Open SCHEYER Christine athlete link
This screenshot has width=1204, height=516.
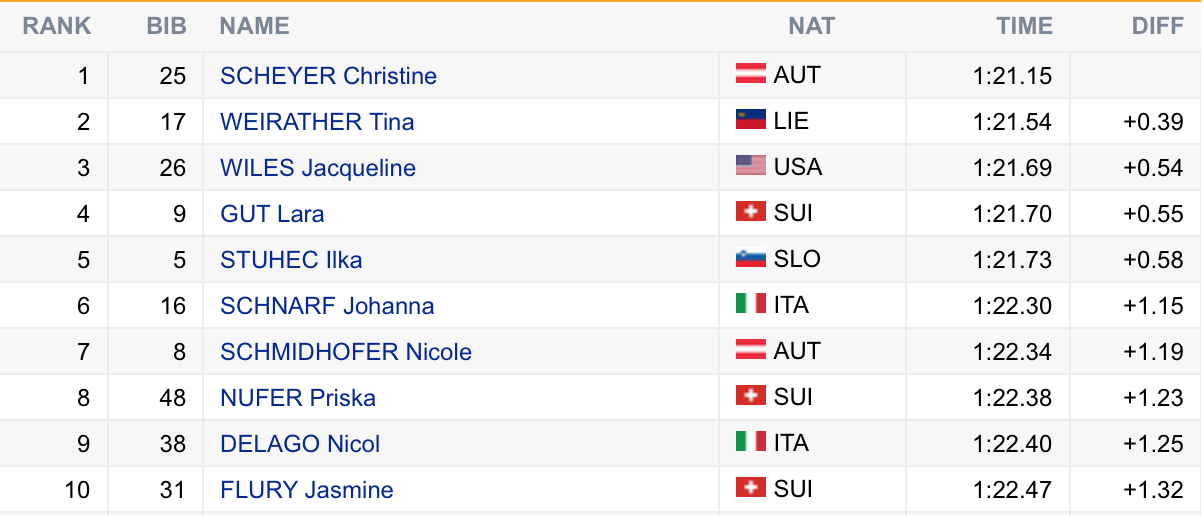tap(328, 76)
